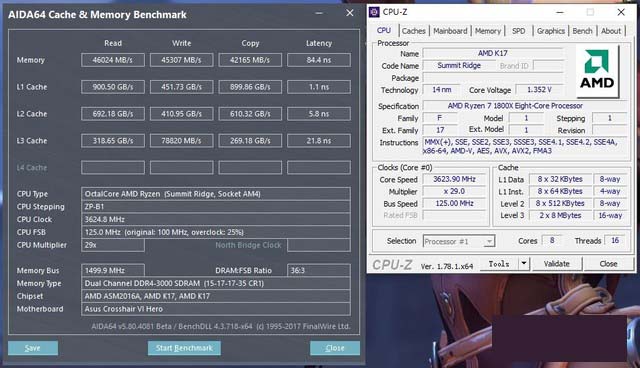Click Memory Write value 45307 MB/s
Viewport: 640px width, 368px height.
click(x=181, y=60)
